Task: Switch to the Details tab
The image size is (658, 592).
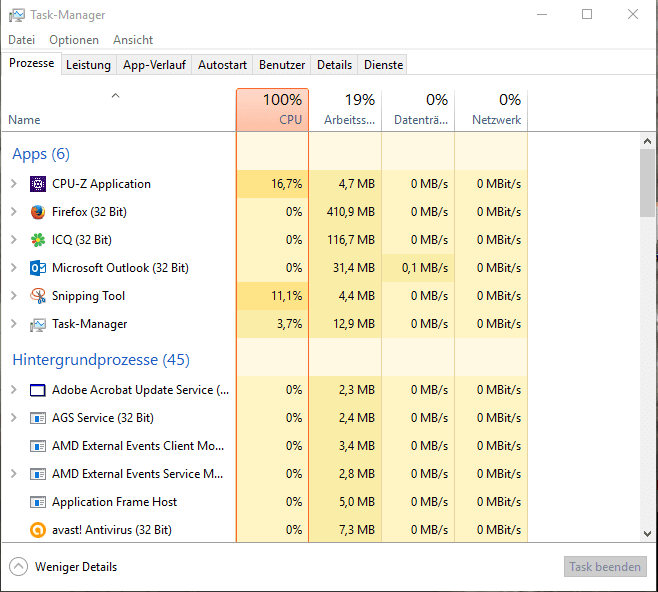Action: 334,65
